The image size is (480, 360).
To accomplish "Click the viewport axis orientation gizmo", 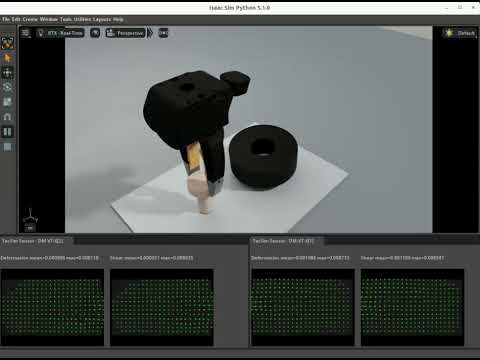I will pyautogui.click(x=30, y=217).
